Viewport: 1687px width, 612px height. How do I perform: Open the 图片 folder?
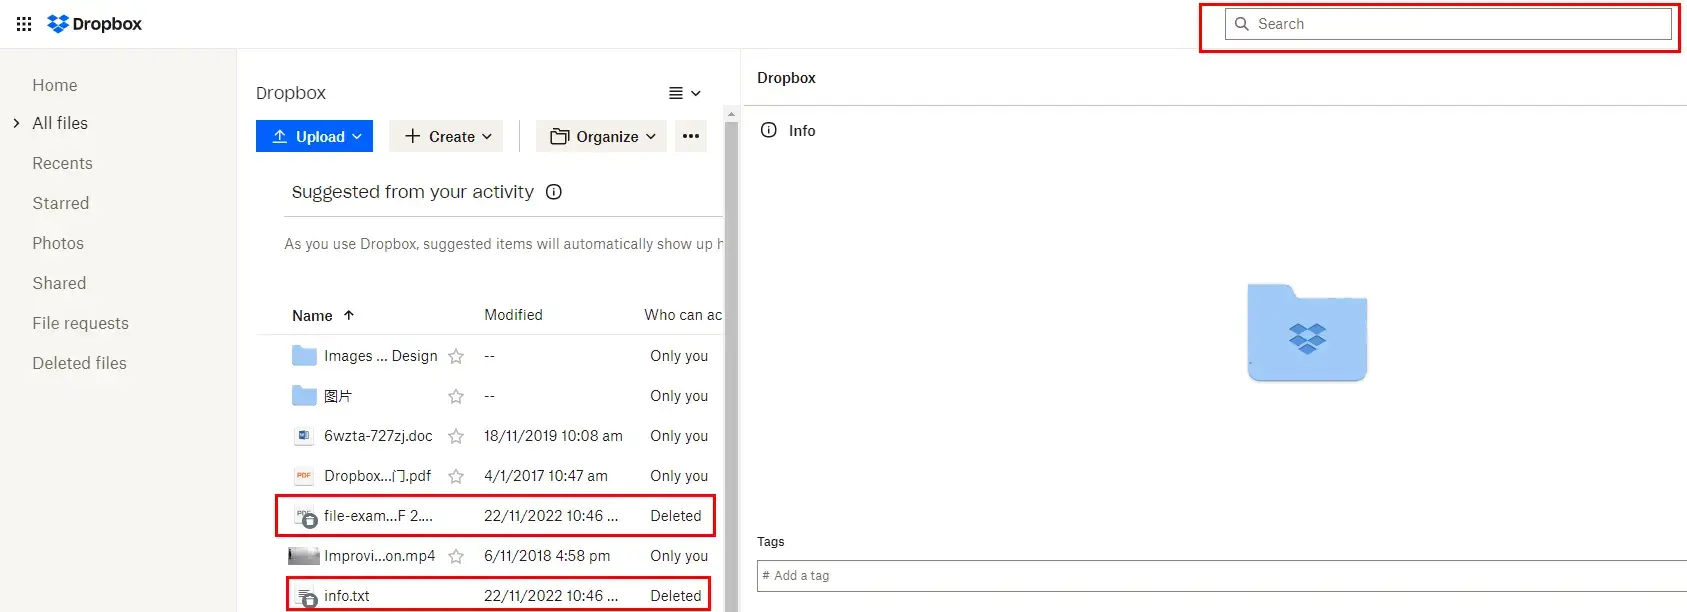[338, 396]
